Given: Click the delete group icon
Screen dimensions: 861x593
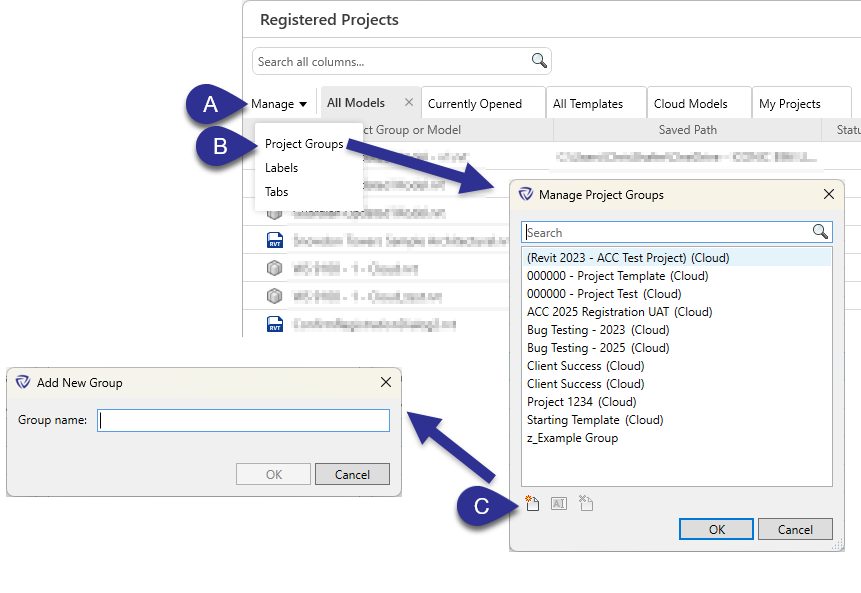Looking at the screenshot, I should (585, 503).
